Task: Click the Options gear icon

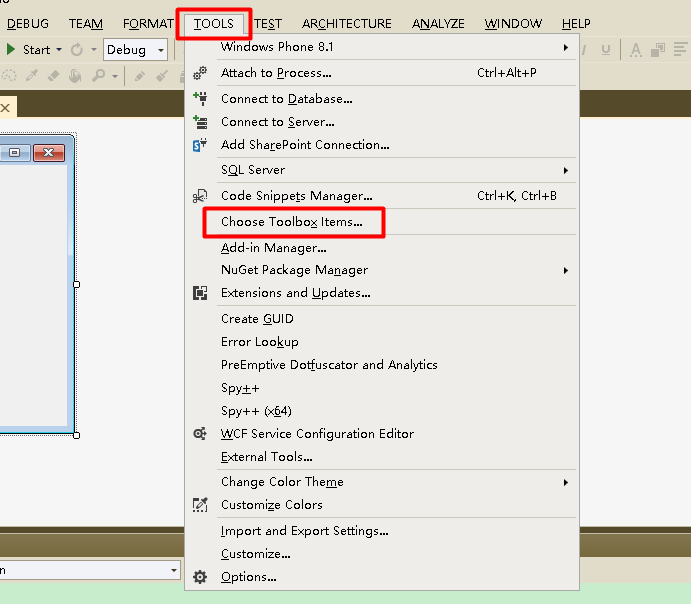Action: (200, 576)
